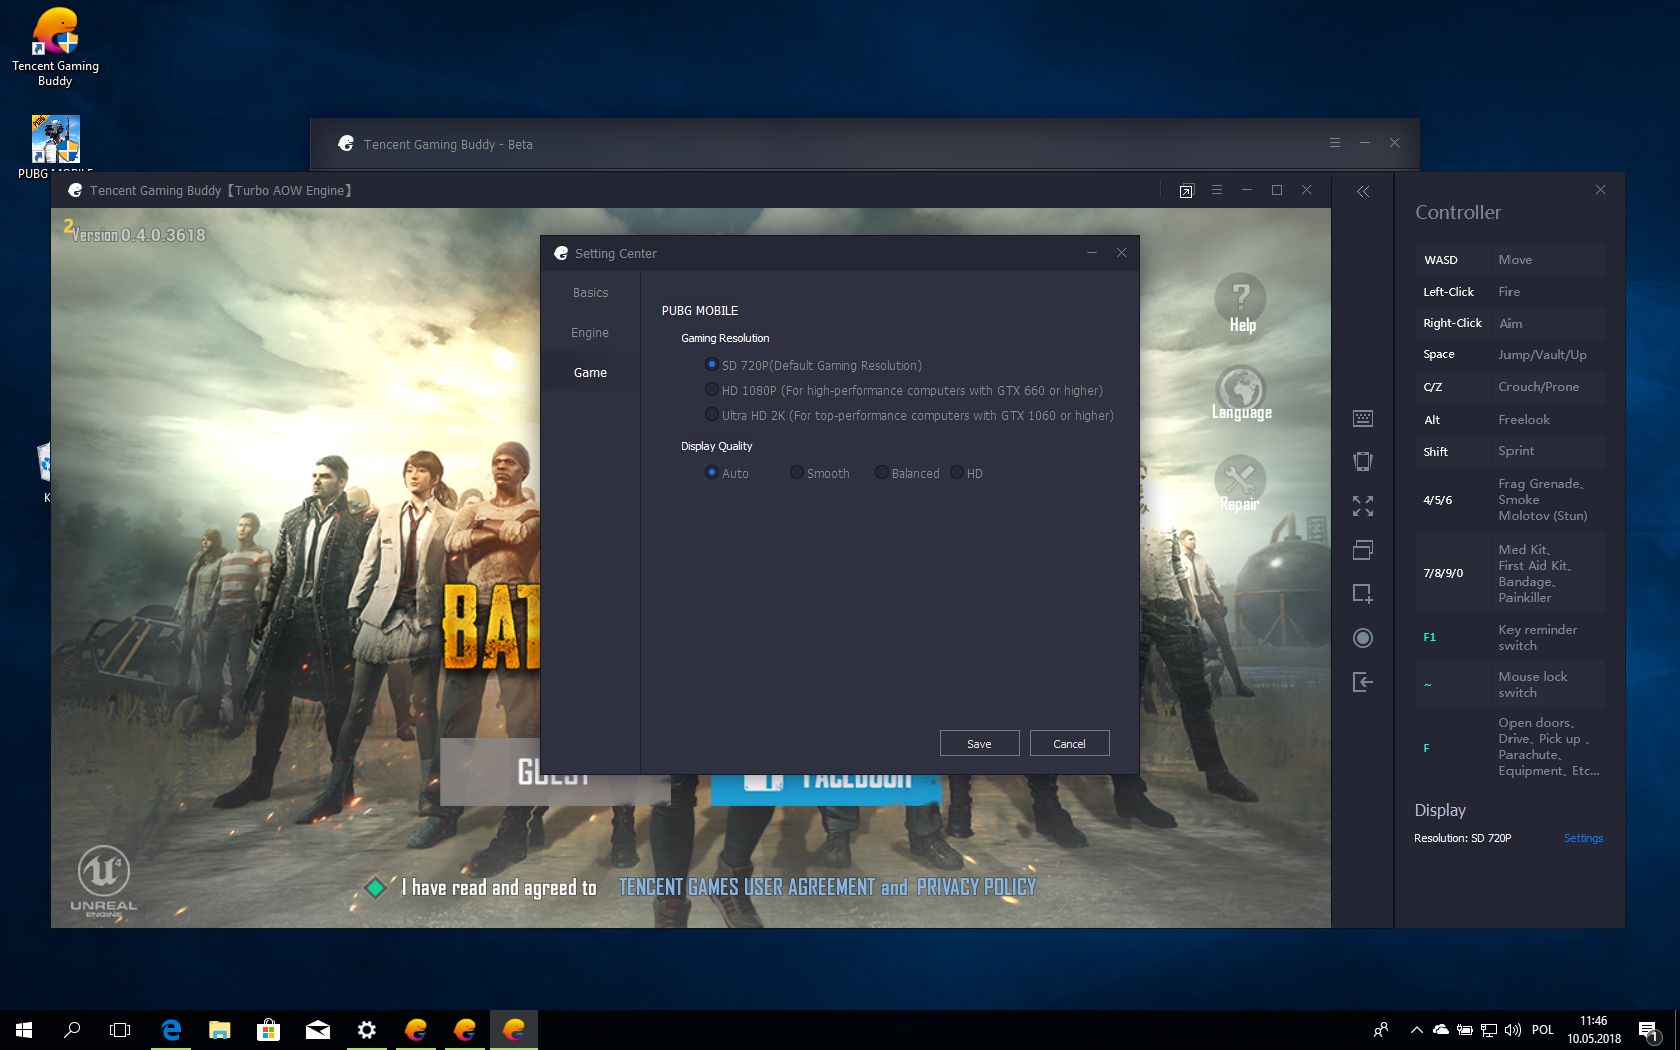The width and height of the screenshot is (1680, 1050).
Task: Click the Save button
Action: click(979, 743)
